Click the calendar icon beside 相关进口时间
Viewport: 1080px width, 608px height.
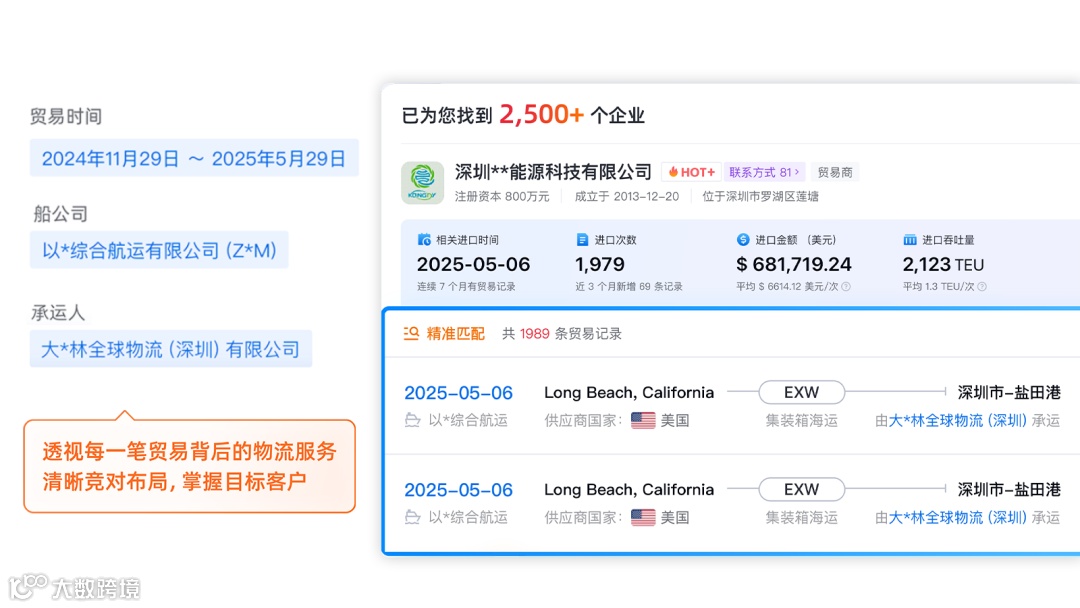424,240
